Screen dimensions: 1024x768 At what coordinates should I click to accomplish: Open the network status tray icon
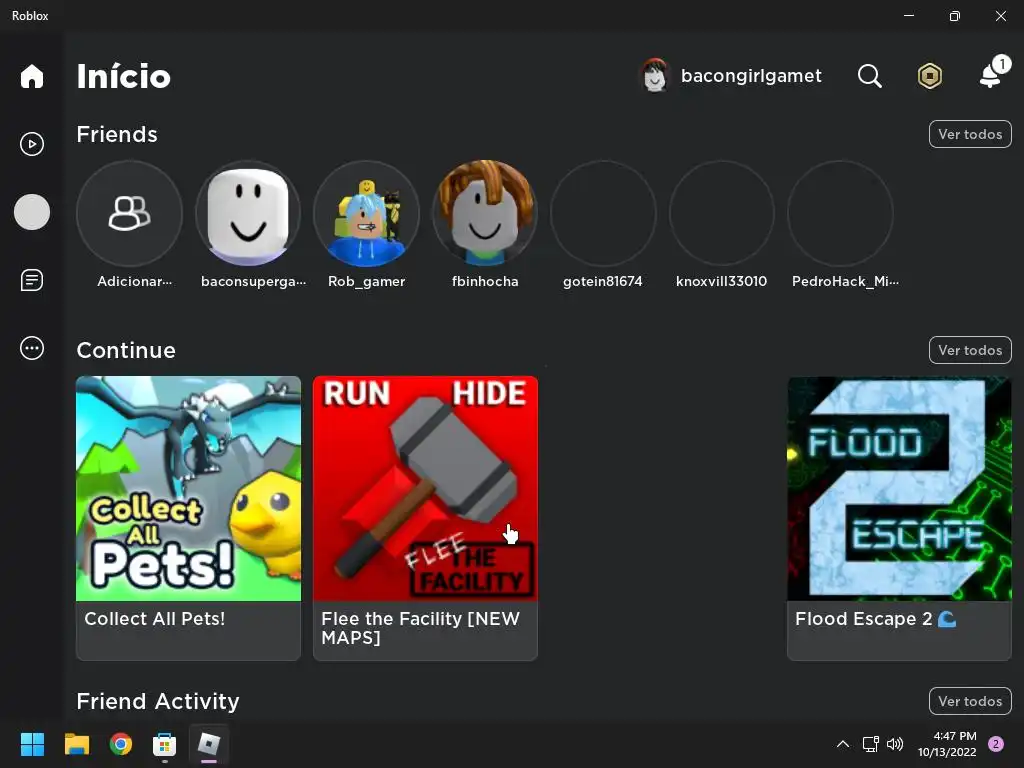[x=870, y=744]
